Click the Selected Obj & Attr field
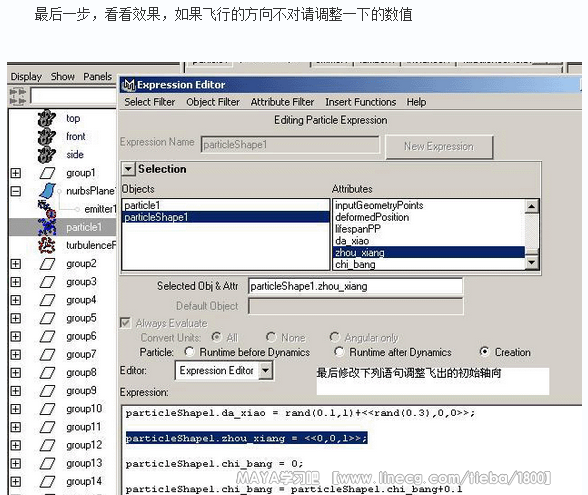The height and width of the screenshot is (495, 588). (355, 286)
